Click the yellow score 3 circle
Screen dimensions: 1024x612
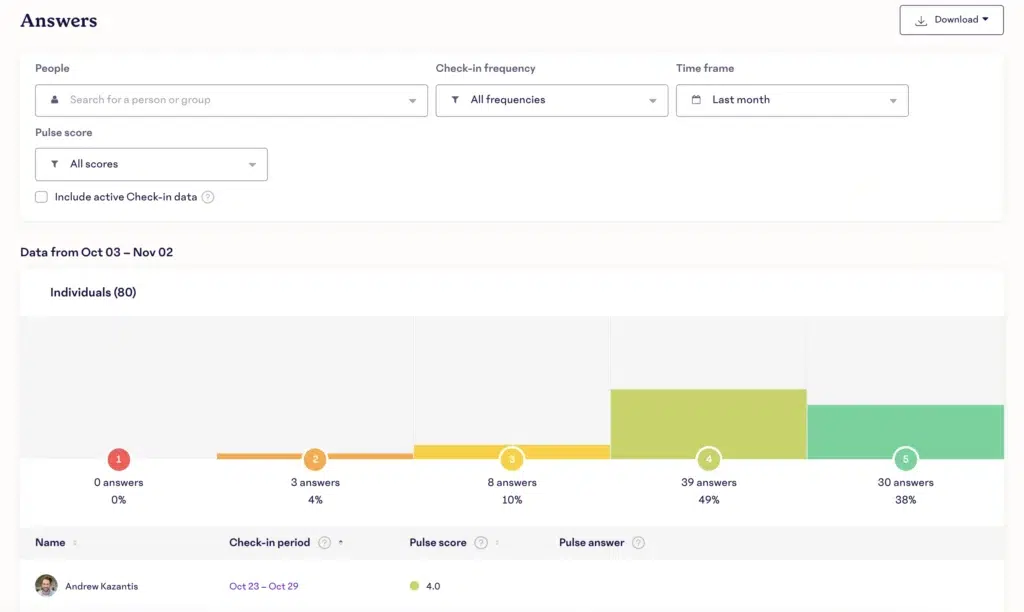(512, 459)
